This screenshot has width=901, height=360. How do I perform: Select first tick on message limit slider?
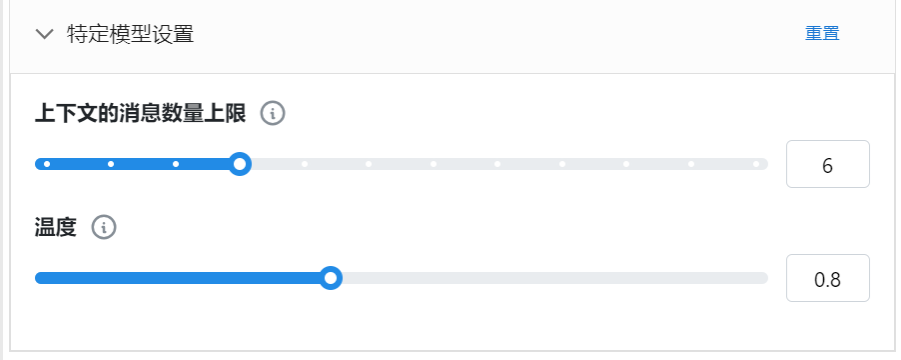[x=47, y=164]
